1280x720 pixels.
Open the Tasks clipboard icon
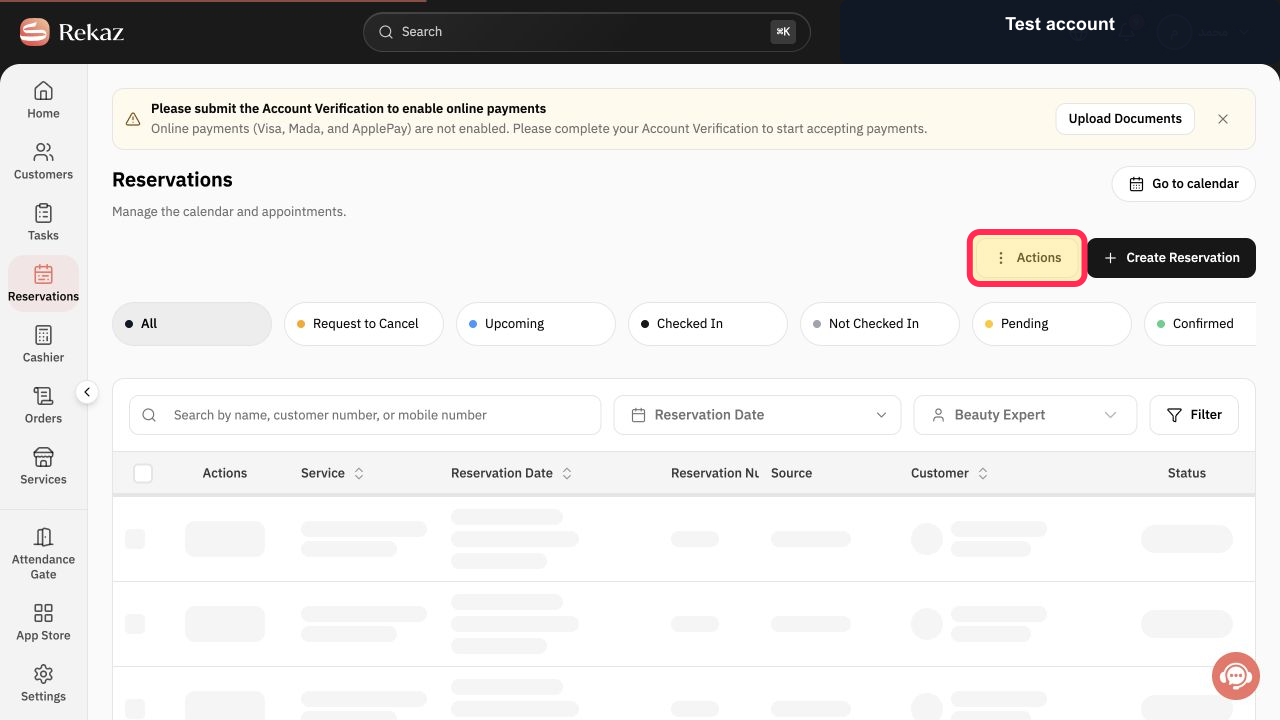coord(43,213)
